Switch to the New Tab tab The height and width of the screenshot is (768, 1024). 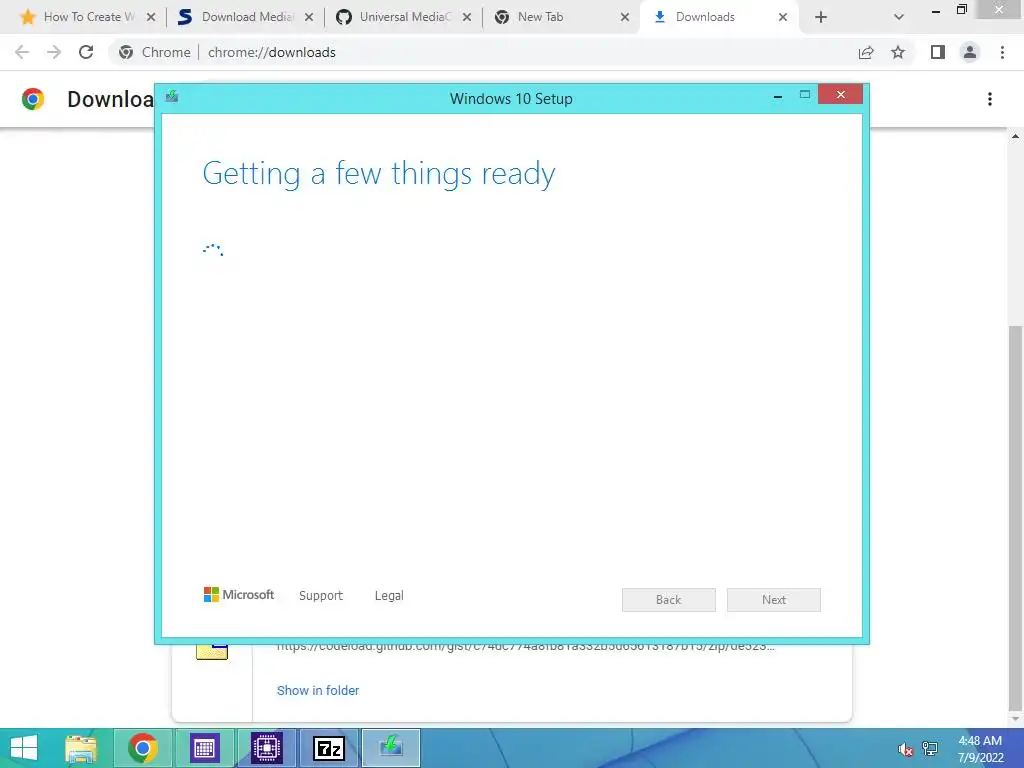point(539,17)
